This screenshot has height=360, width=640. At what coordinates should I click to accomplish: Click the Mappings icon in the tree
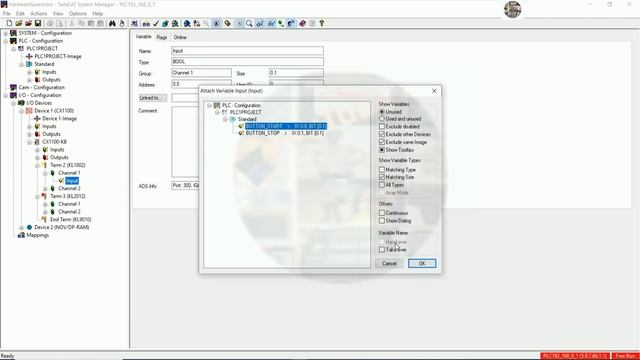[21, 235]
